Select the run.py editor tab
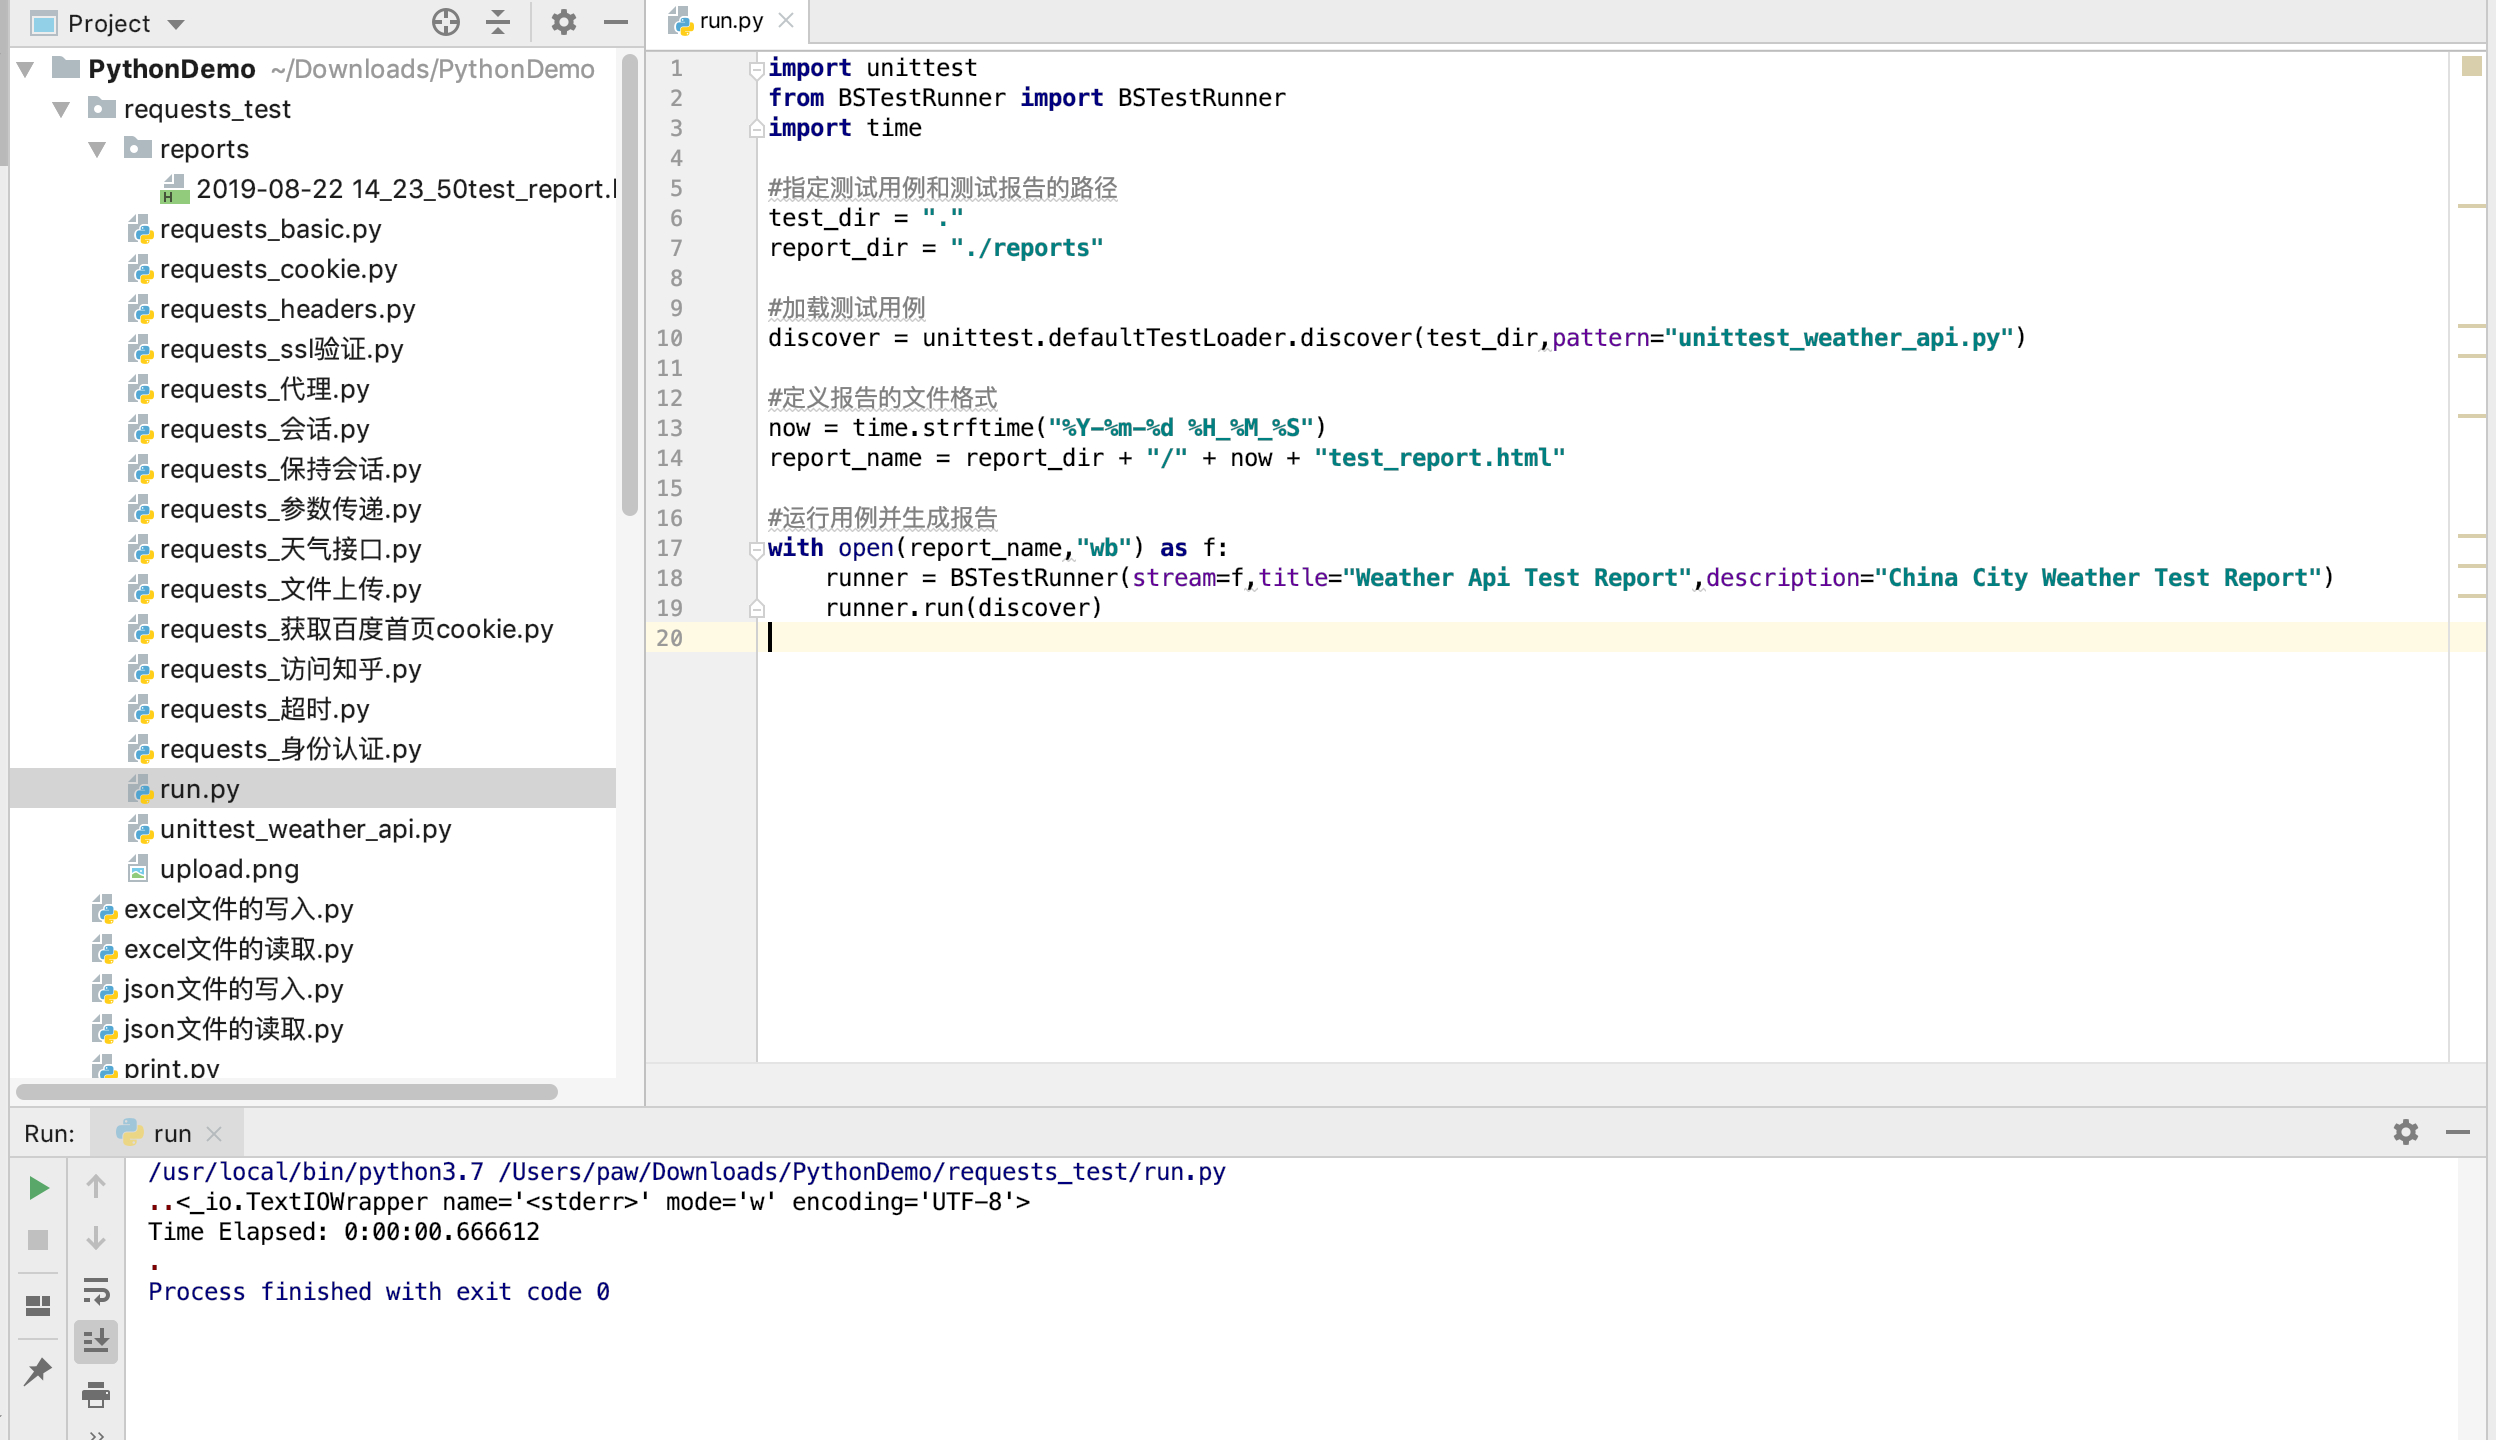 (x=730, y=21)
